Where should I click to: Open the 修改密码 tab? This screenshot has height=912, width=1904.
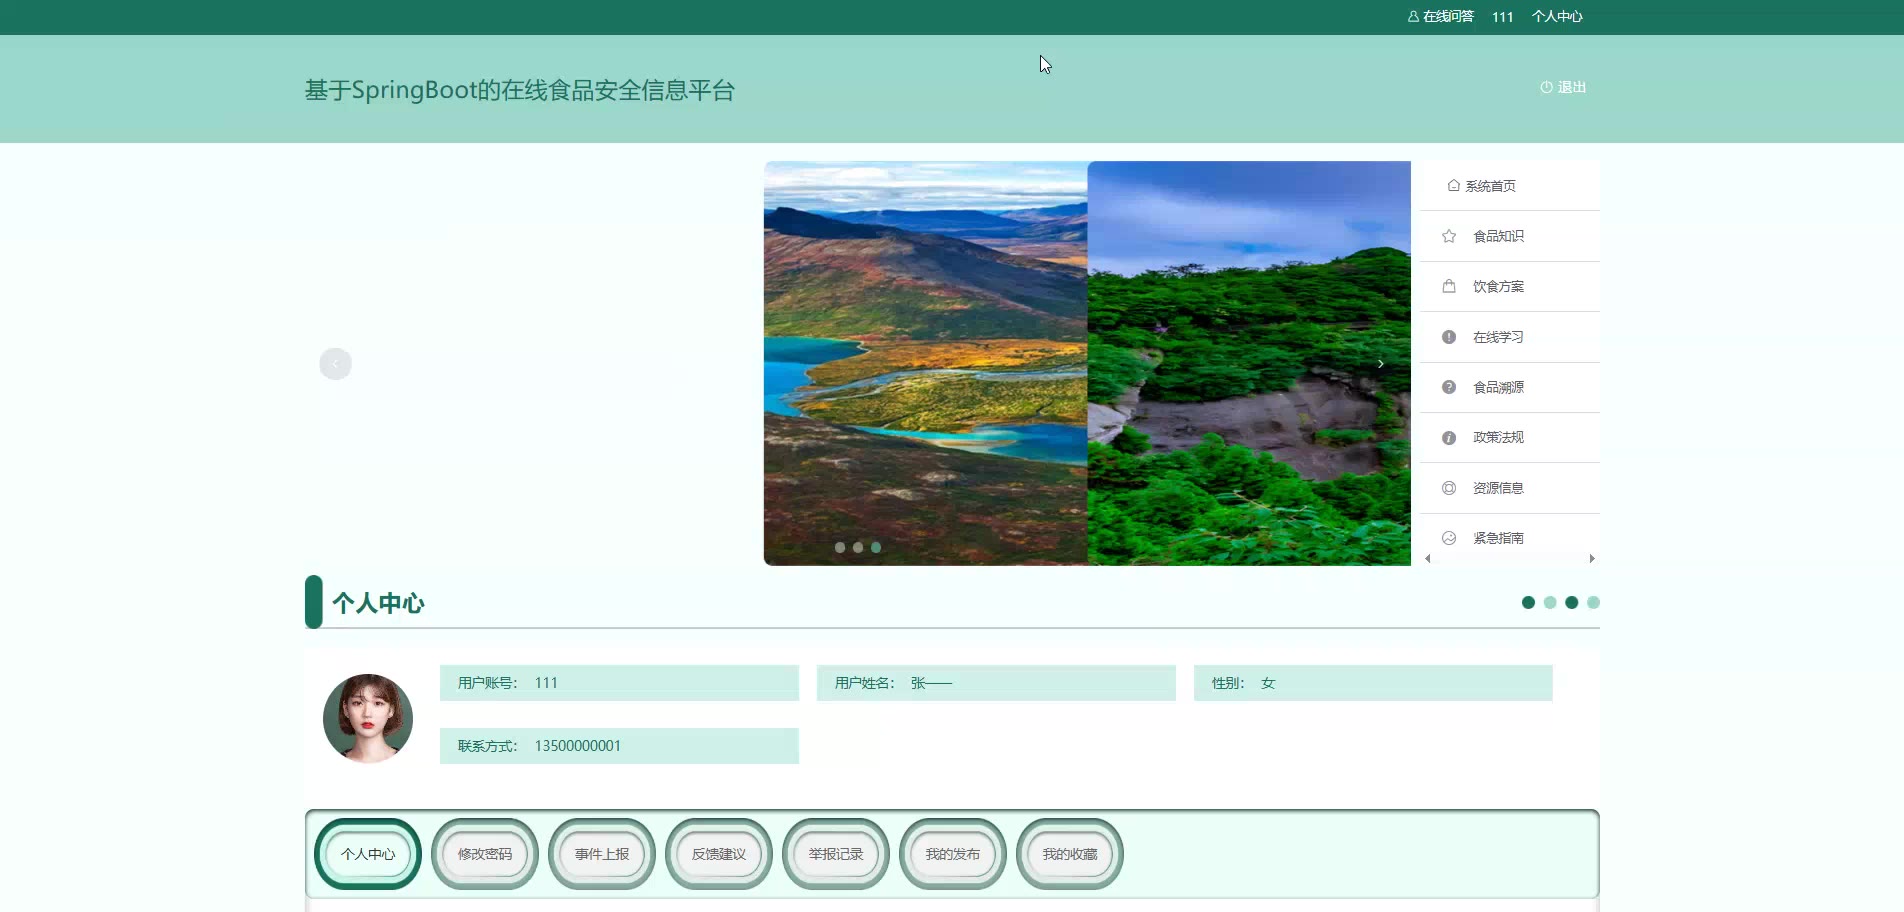[x=485, y=854]
